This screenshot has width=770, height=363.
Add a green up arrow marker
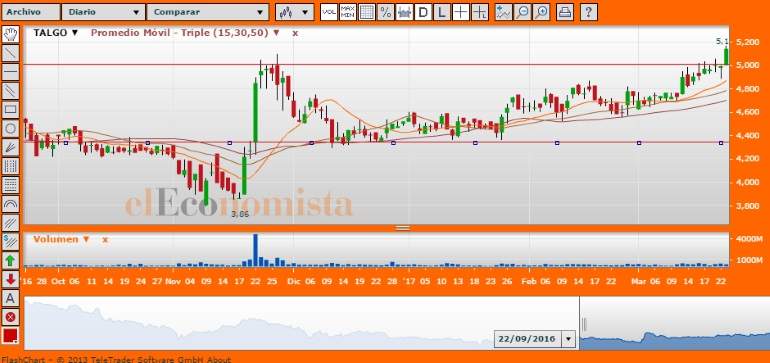[x=11, y=260]
